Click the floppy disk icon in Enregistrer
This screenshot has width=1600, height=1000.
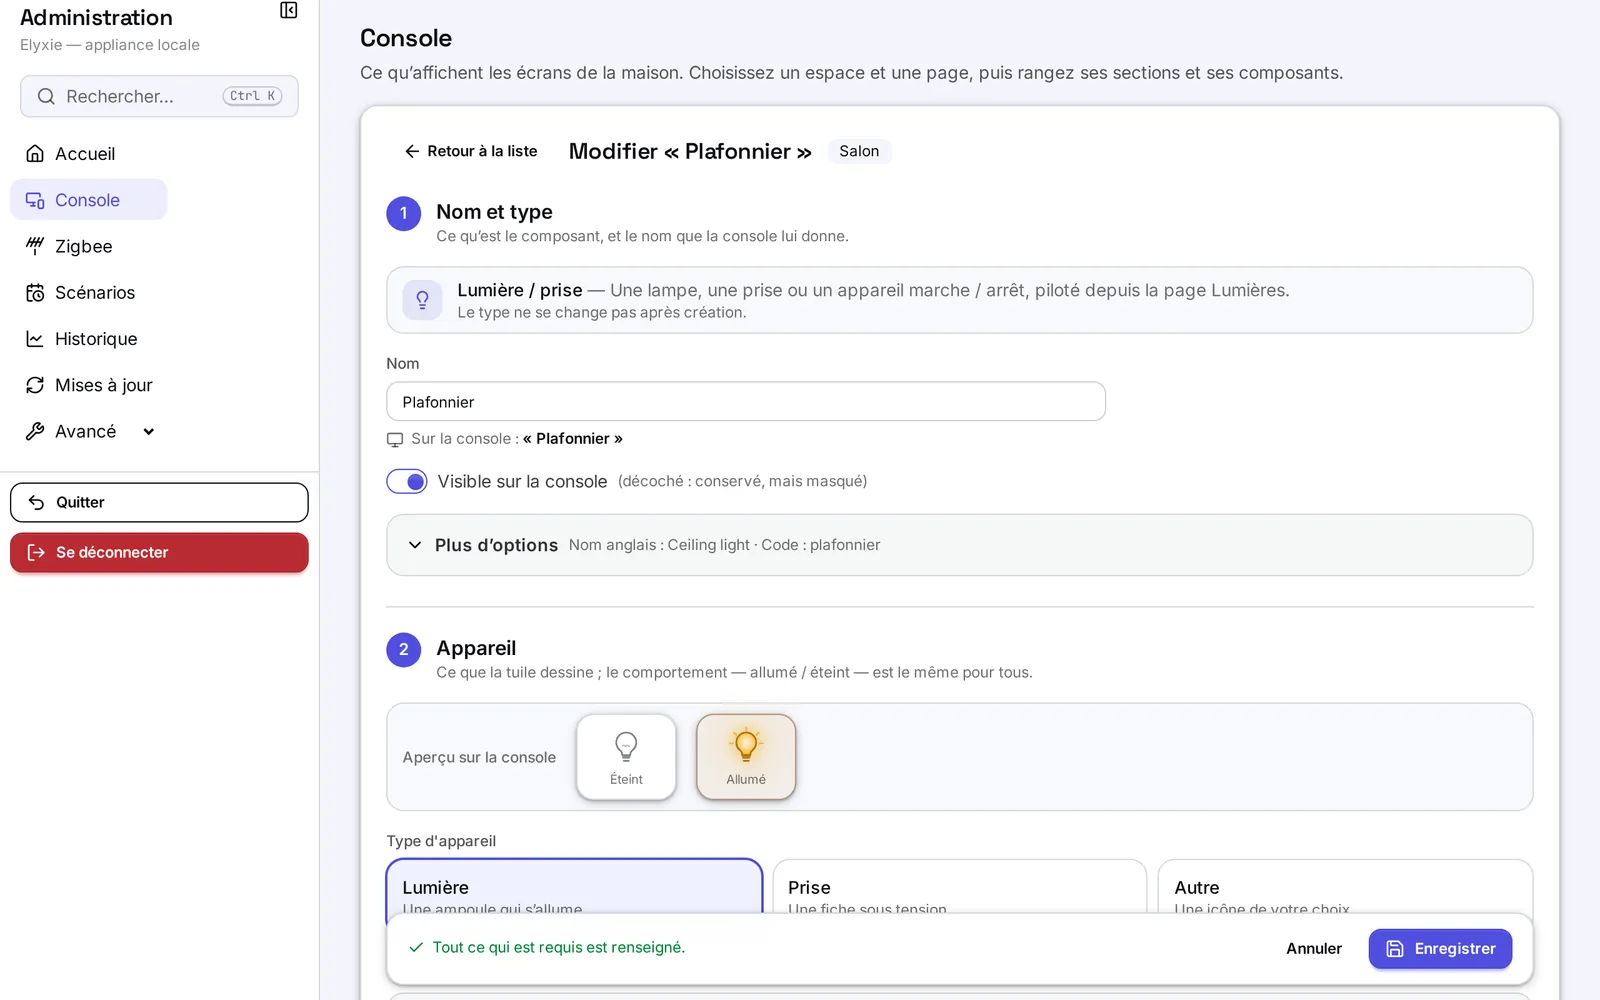[x=1395, y=949]
